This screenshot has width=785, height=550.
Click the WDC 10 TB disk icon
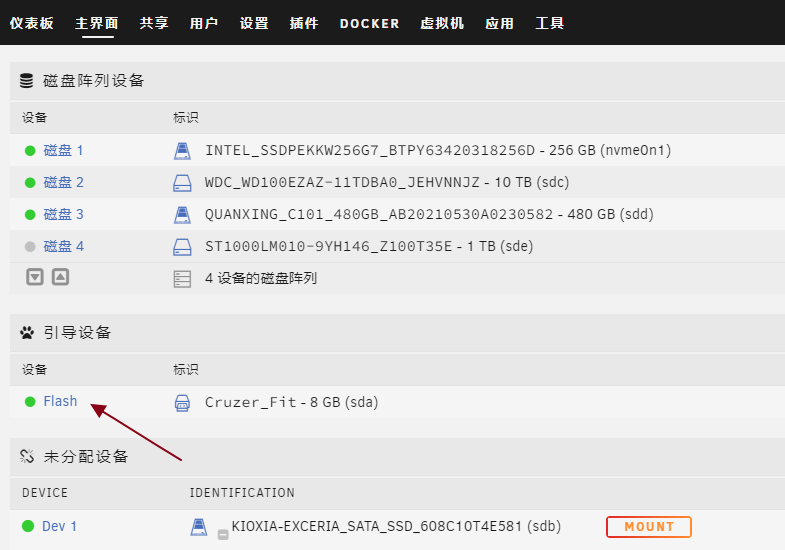pos(182,183)
